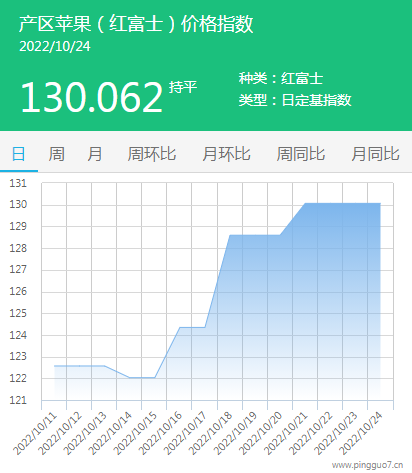Click the 2022/10/15 axis label
This screenshot has height=473, width=412.
click(x=135, y=433)
